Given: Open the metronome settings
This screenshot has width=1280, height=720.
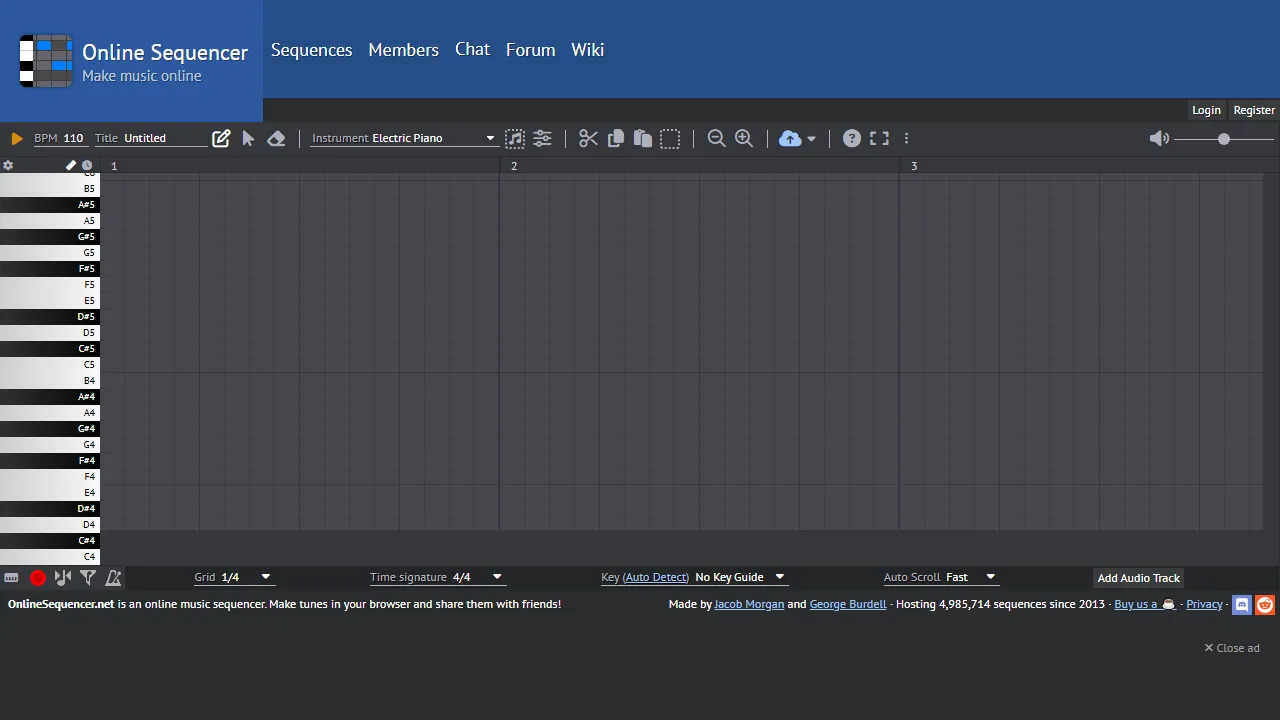Looking at the screenshot, I should [113, 577].
